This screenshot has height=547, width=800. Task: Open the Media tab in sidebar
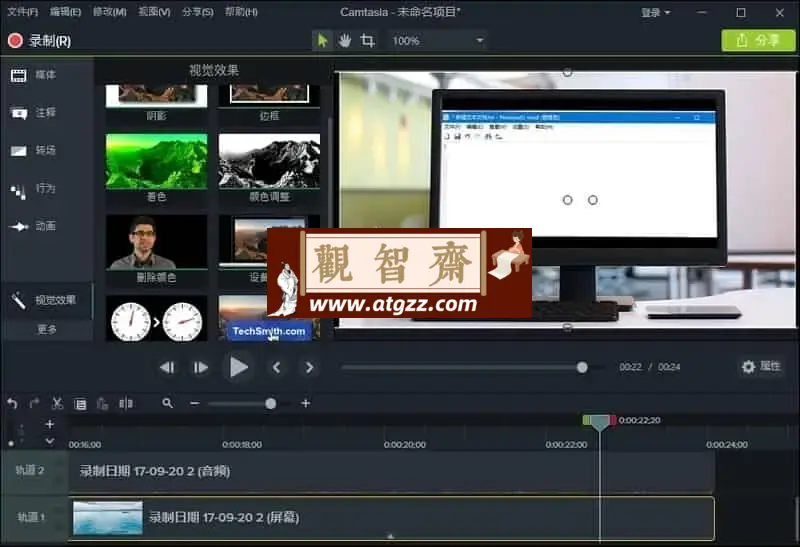click(x=34, y=76)
